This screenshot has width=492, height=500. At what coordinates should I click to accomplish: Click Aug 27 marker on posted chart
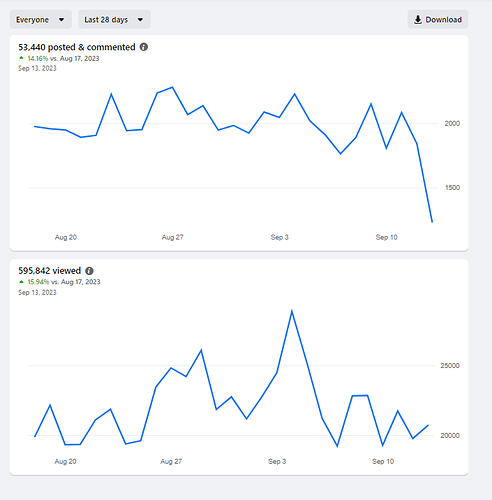172,237
